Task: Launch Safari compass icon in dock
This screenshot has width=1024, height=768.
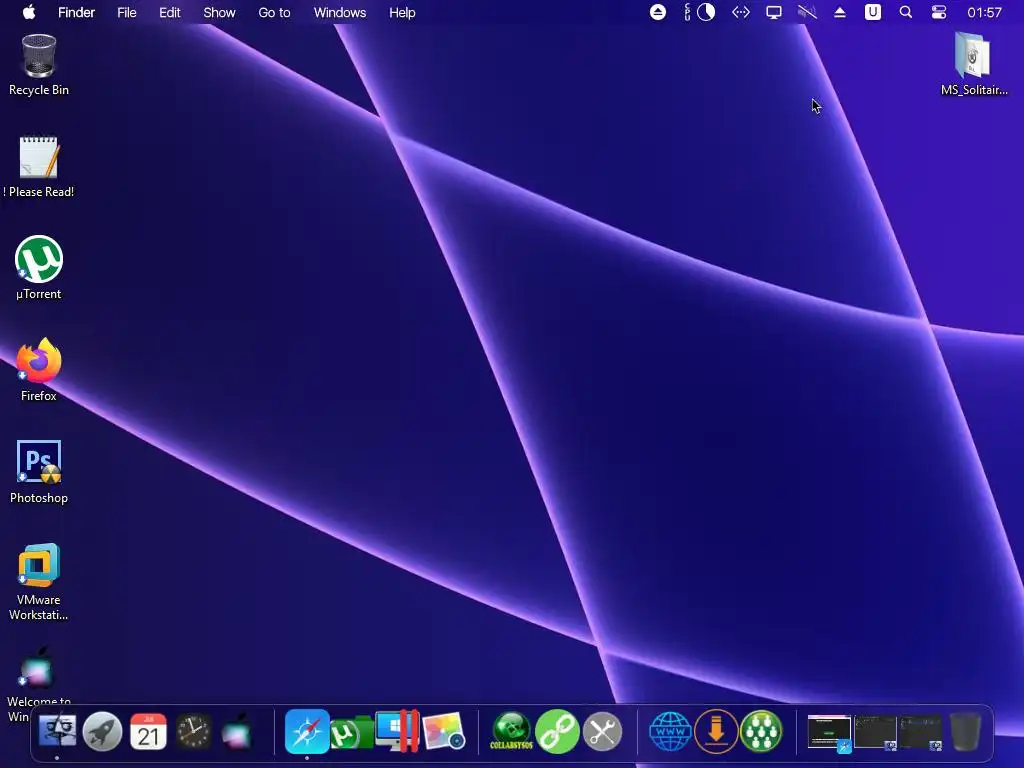Action: (x=307, y=731)
